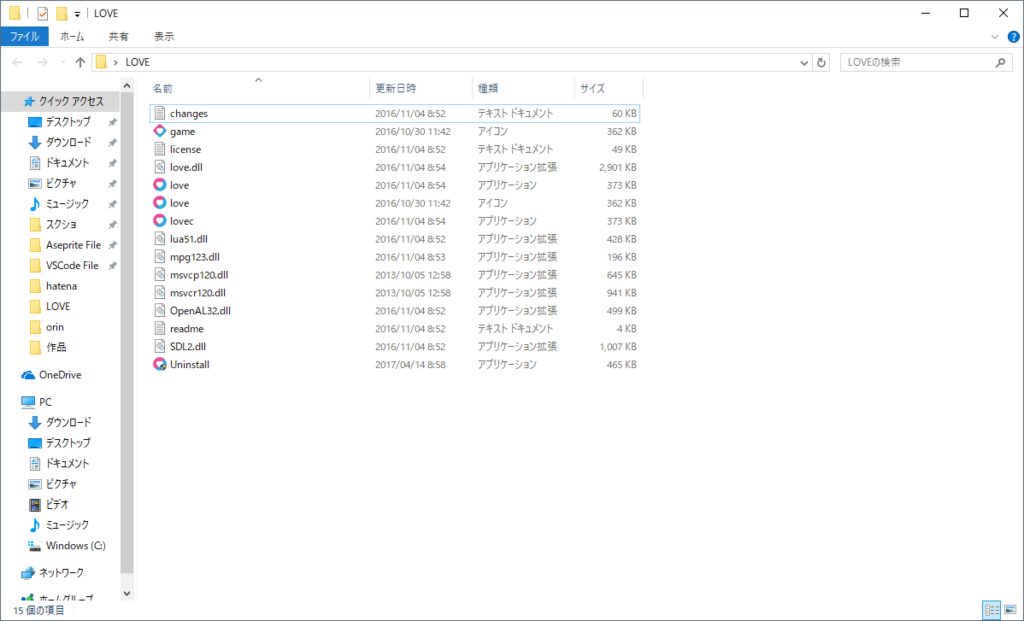Switch to the 表示 ribbon tab

(x=164, y=37)
